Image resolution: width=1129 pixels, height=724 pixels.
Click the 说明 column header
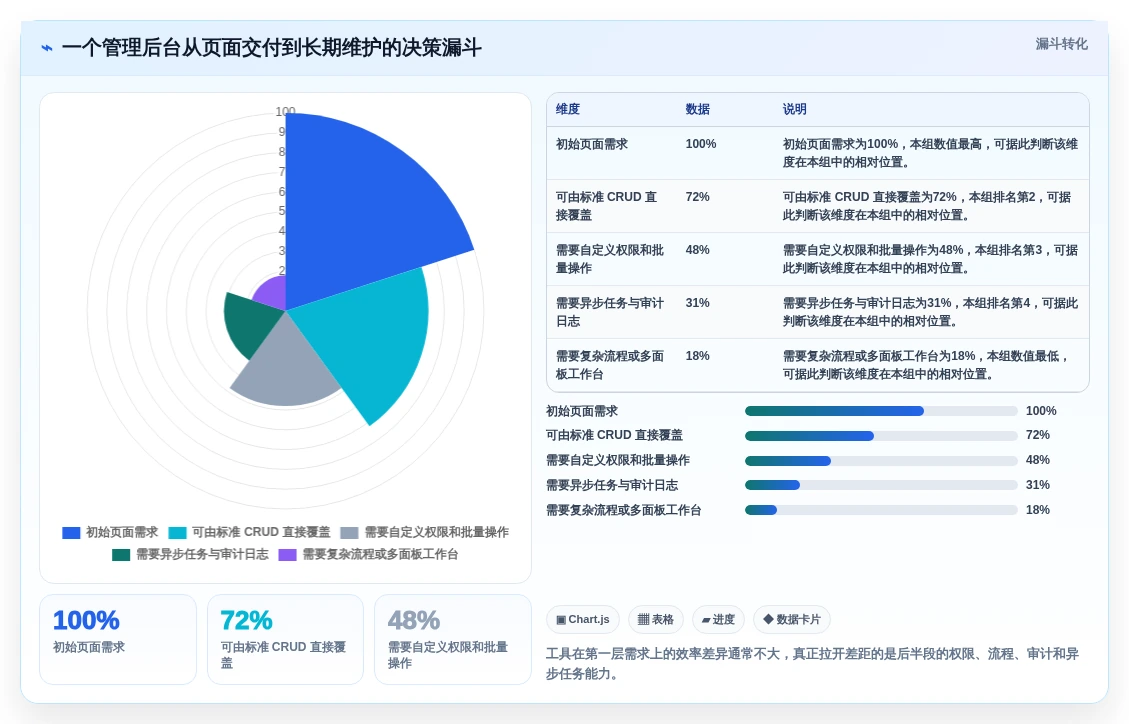click(794, 109)
